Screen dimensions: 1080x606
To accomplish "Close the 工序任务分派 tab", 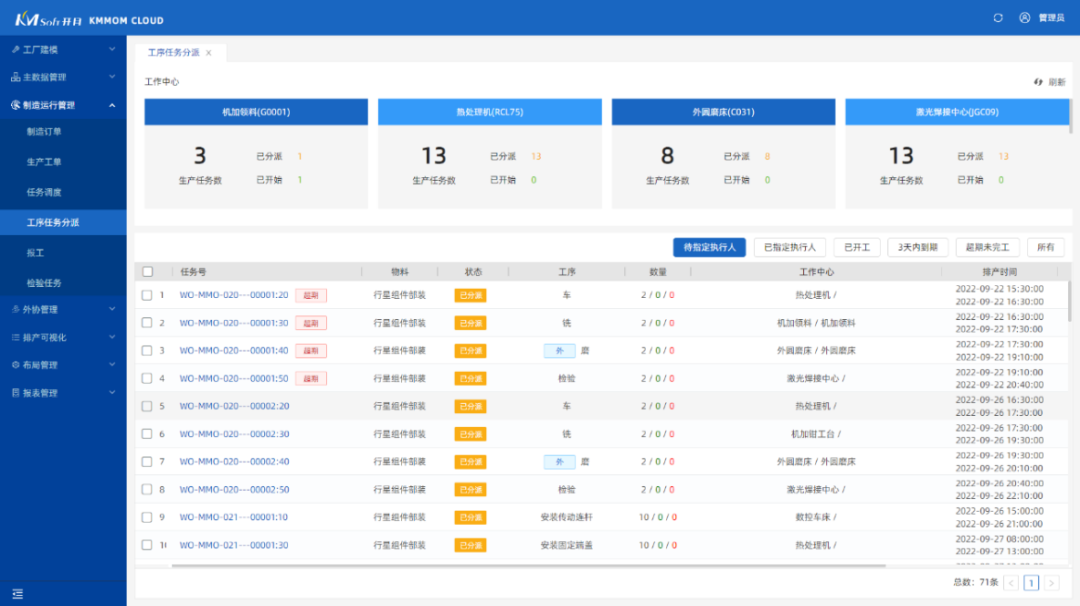I will (209, 52).
